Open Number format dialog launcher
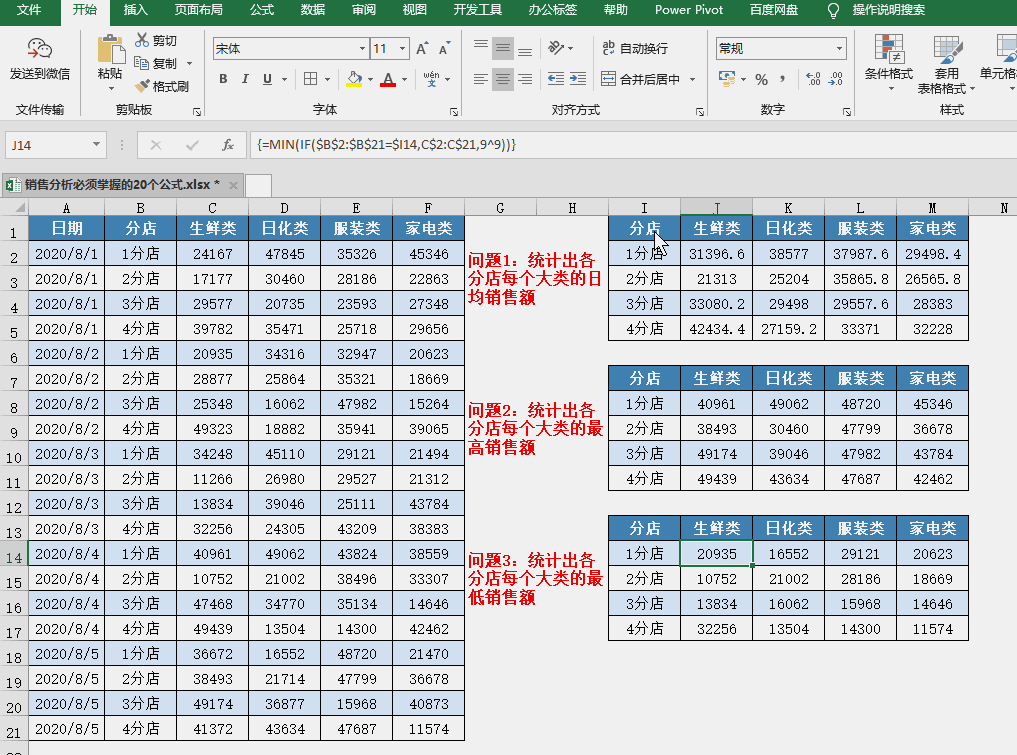Viewport: 1017px width, 755px height. (846, 112)
